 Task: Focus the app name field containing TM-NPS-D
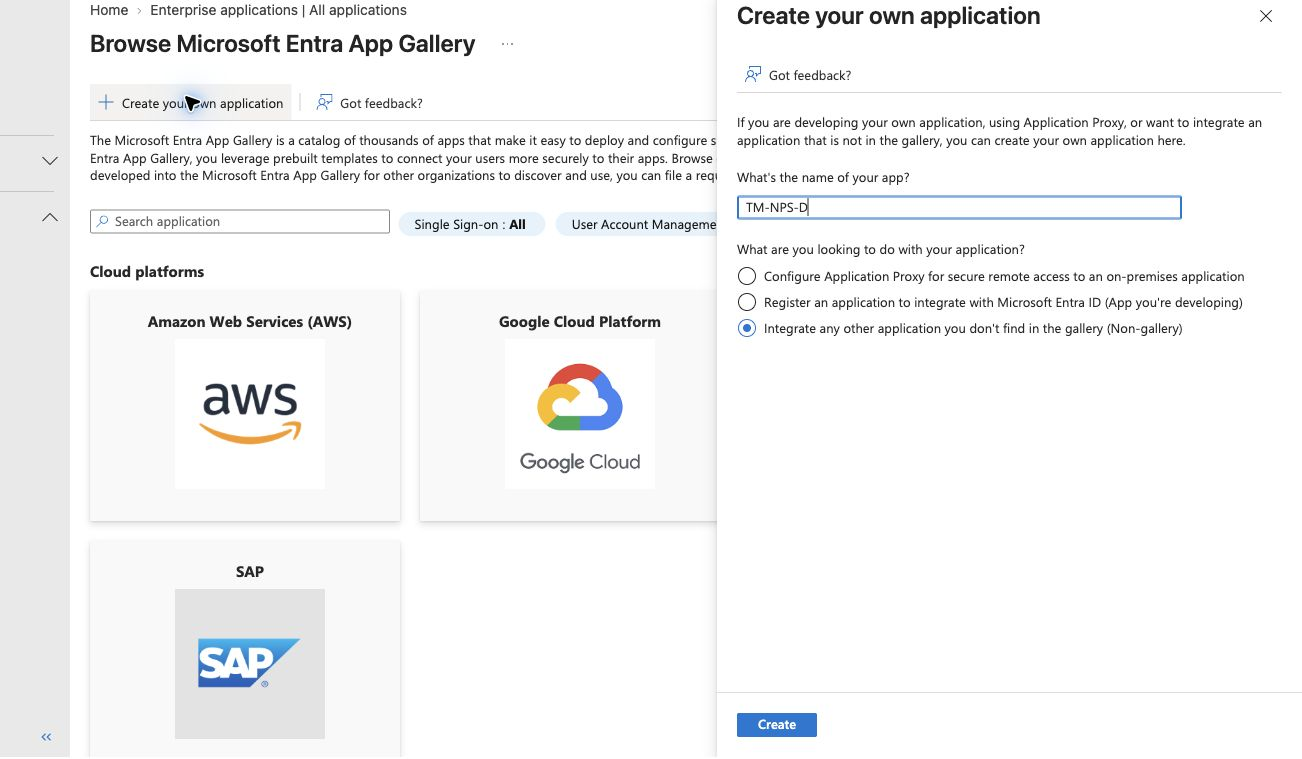(x=959, y=207)
